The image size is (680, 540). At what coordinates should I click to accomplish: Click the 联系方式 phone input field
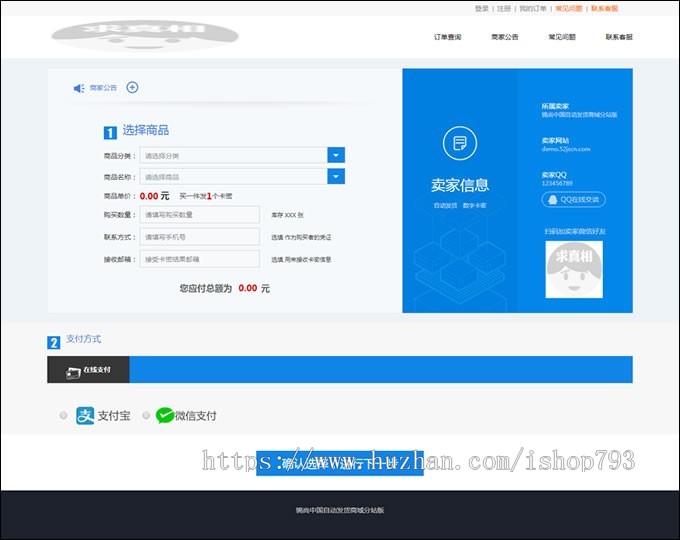[x=199, y=237]
